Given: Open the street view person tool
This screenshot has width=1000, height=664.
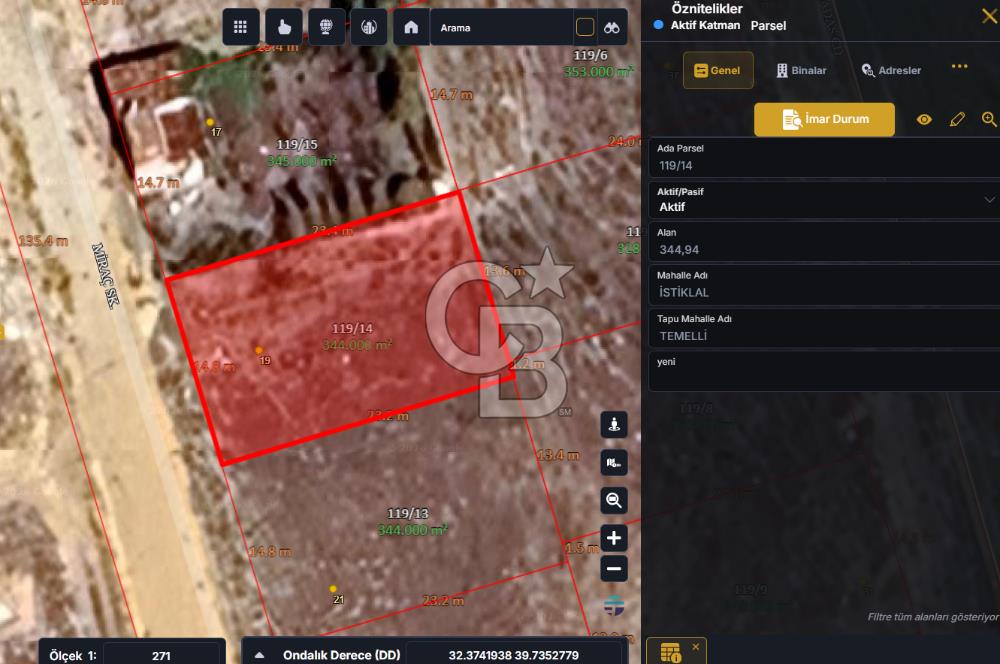Looking at the screenshot, I should (614, 425).
